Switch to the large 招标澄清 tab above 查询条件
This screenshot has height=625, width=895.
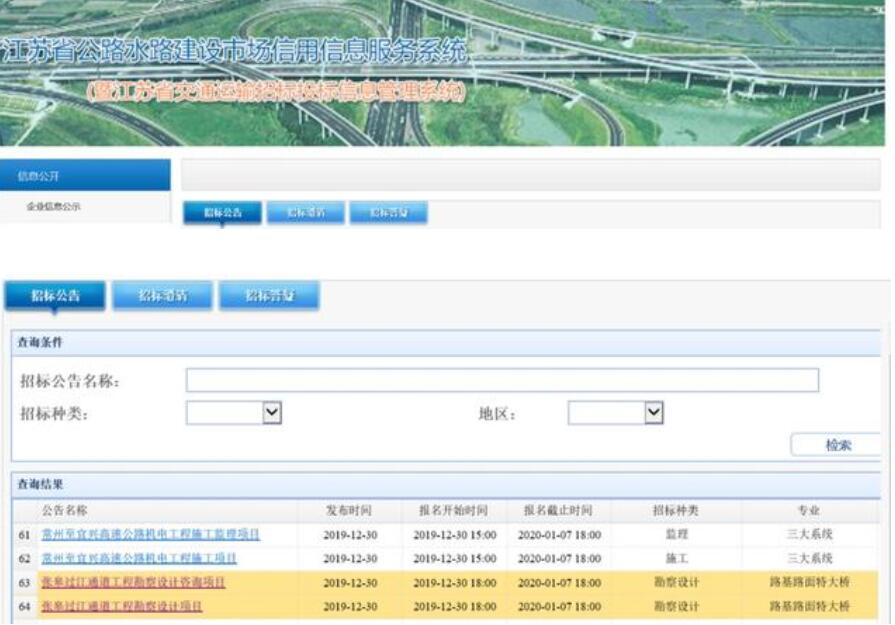click(x=162, y=296)
